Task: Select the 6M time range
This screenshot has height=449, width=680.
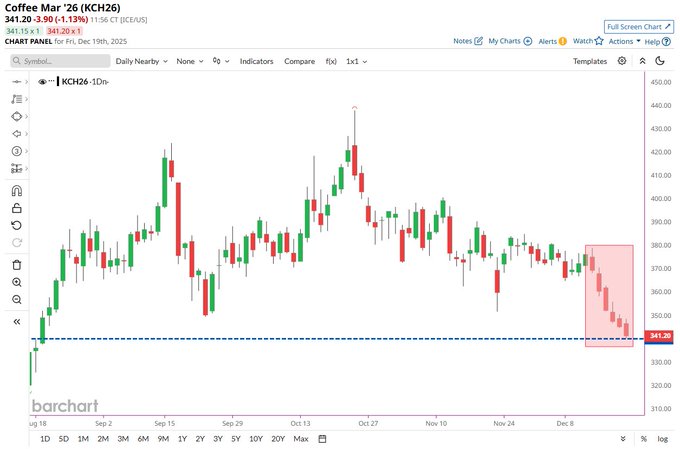Action: tap(142, 439)
